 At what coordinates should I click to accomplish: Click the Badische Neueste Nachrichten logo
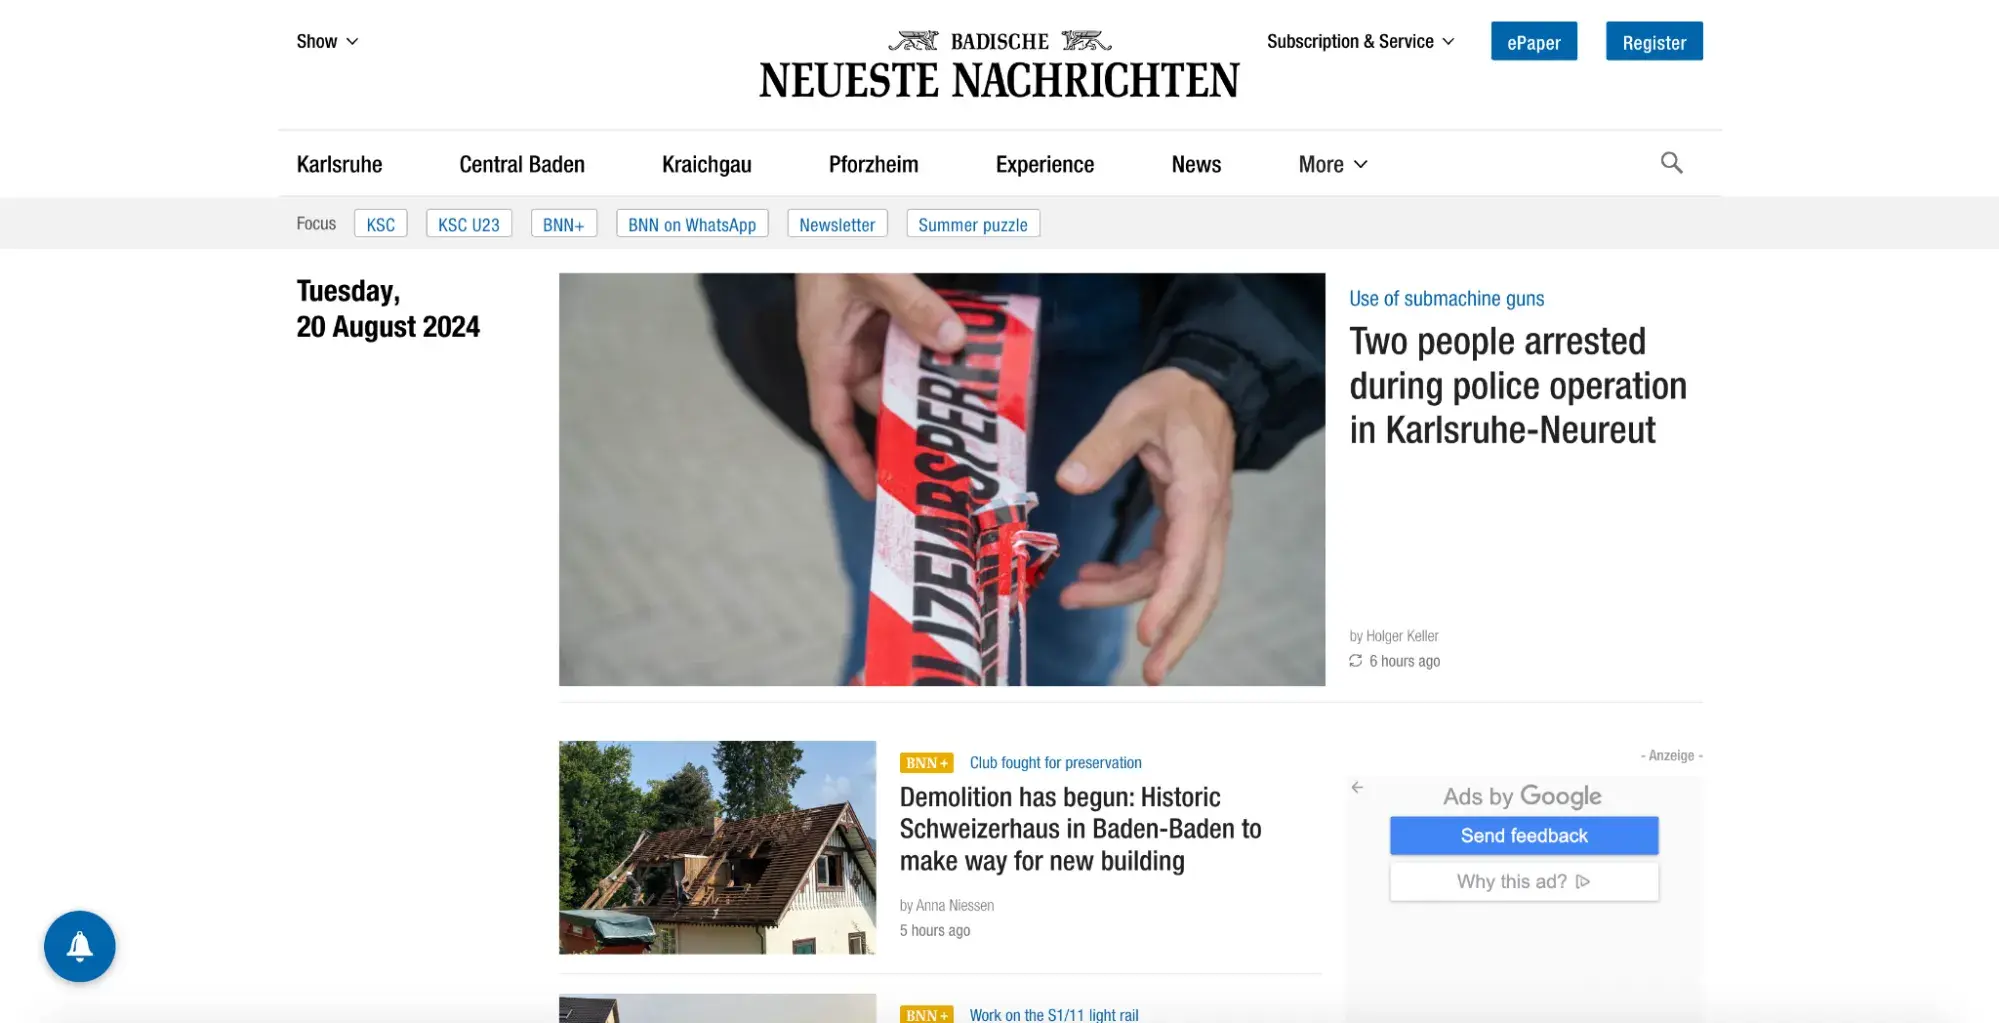click(999, 65)
